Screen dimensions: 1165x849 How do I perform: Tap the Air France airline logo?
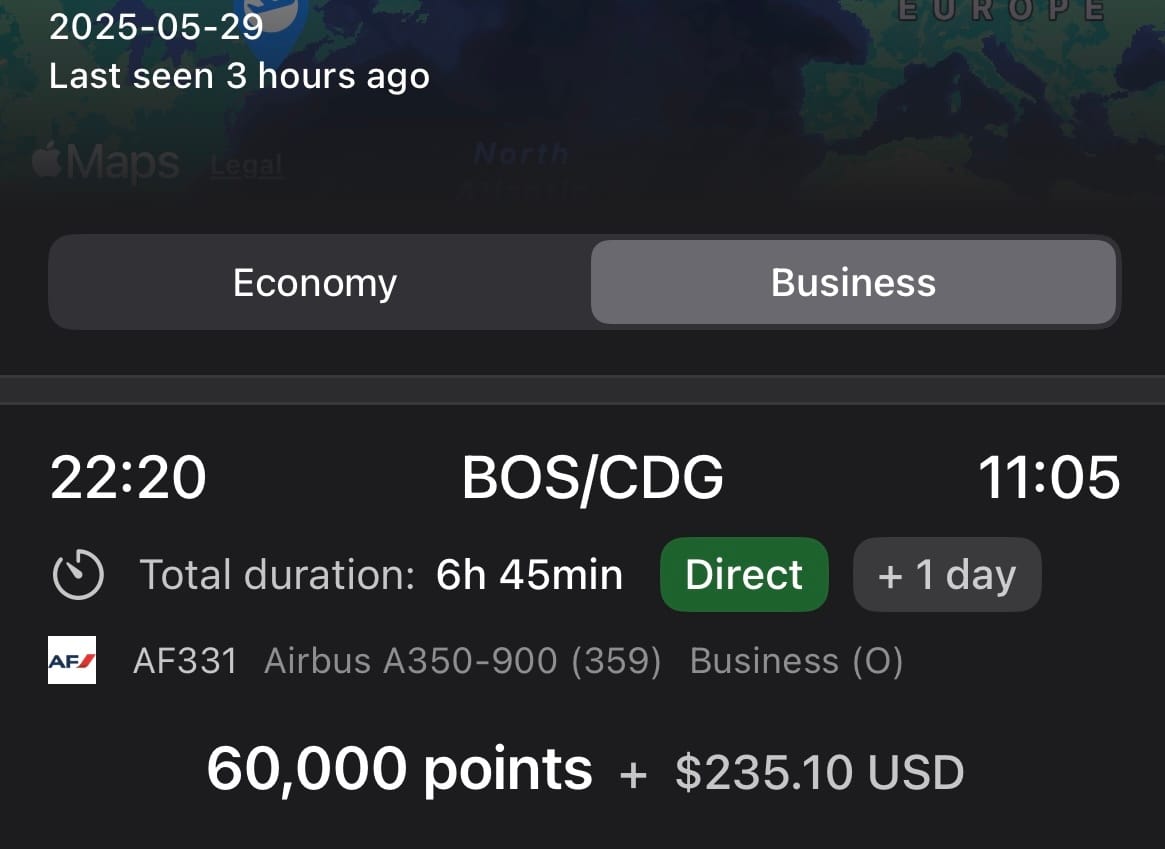point(72,660)
